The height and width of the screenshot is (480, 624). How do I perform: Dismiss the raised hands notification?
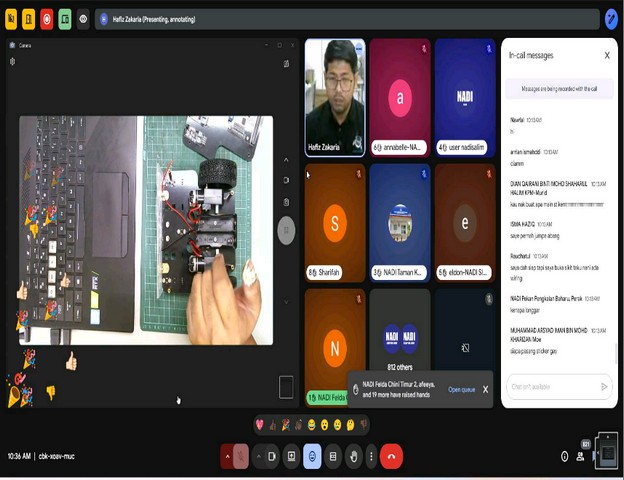click(x=486, y=389)
